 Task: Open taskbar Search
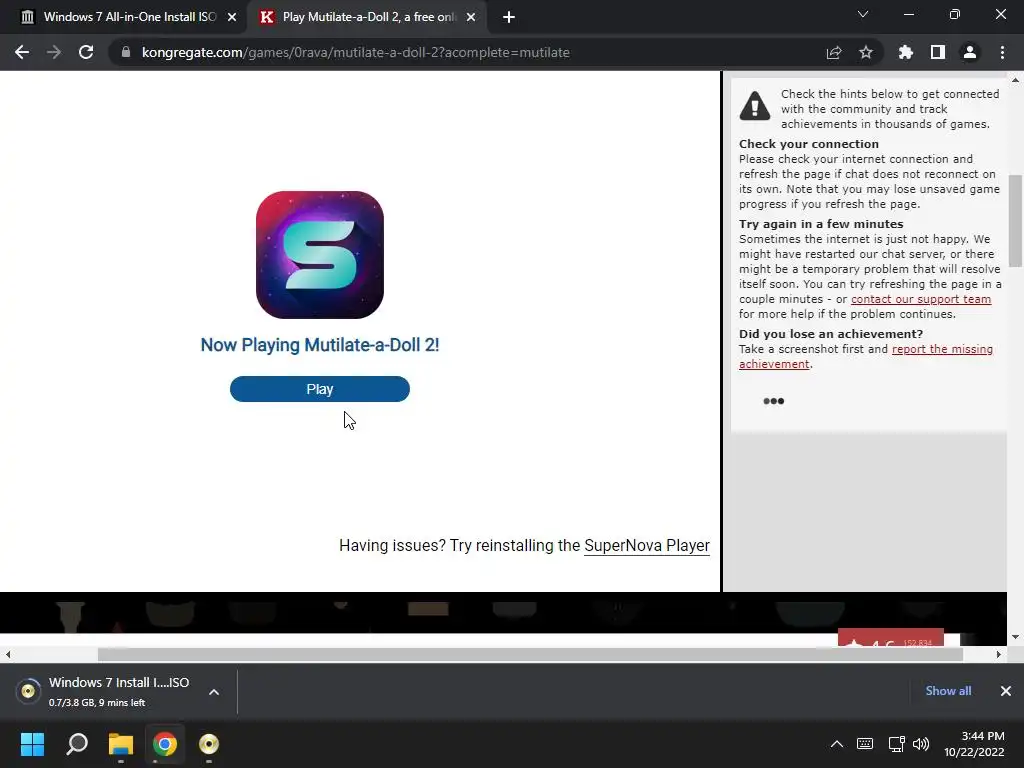coord(77,744)
